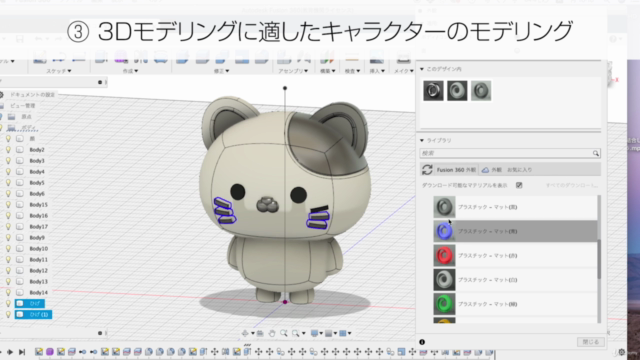Open the zoom window dropdown arrow
This screenshot has width=640, height=360.
click(303, 334)
